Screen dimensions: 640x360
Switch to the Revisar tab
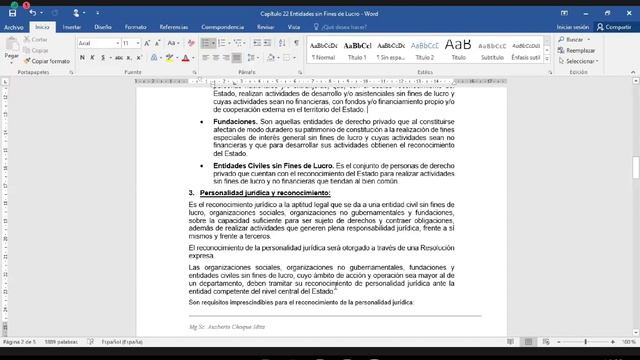pyautogui.click(x=265, y=27)
